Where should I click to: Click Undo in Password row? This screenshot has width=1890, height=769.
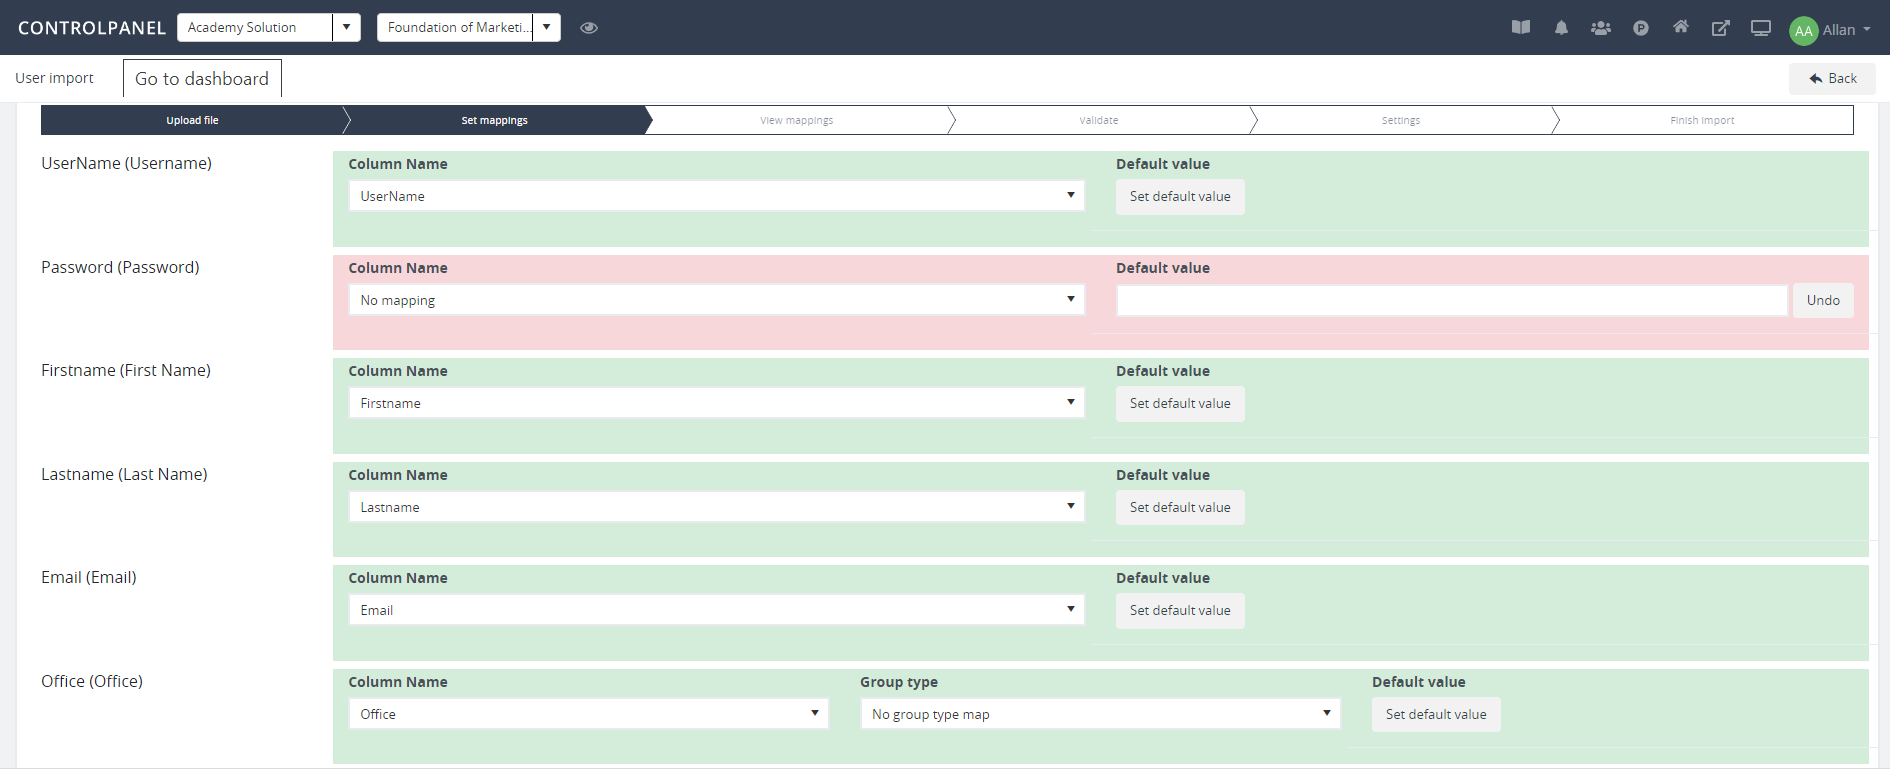click(x=1823, y=300)
